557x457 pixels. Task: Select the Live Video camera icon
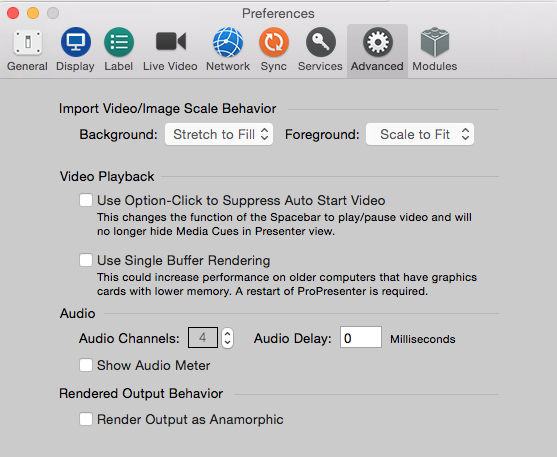(x=171, y=42)
